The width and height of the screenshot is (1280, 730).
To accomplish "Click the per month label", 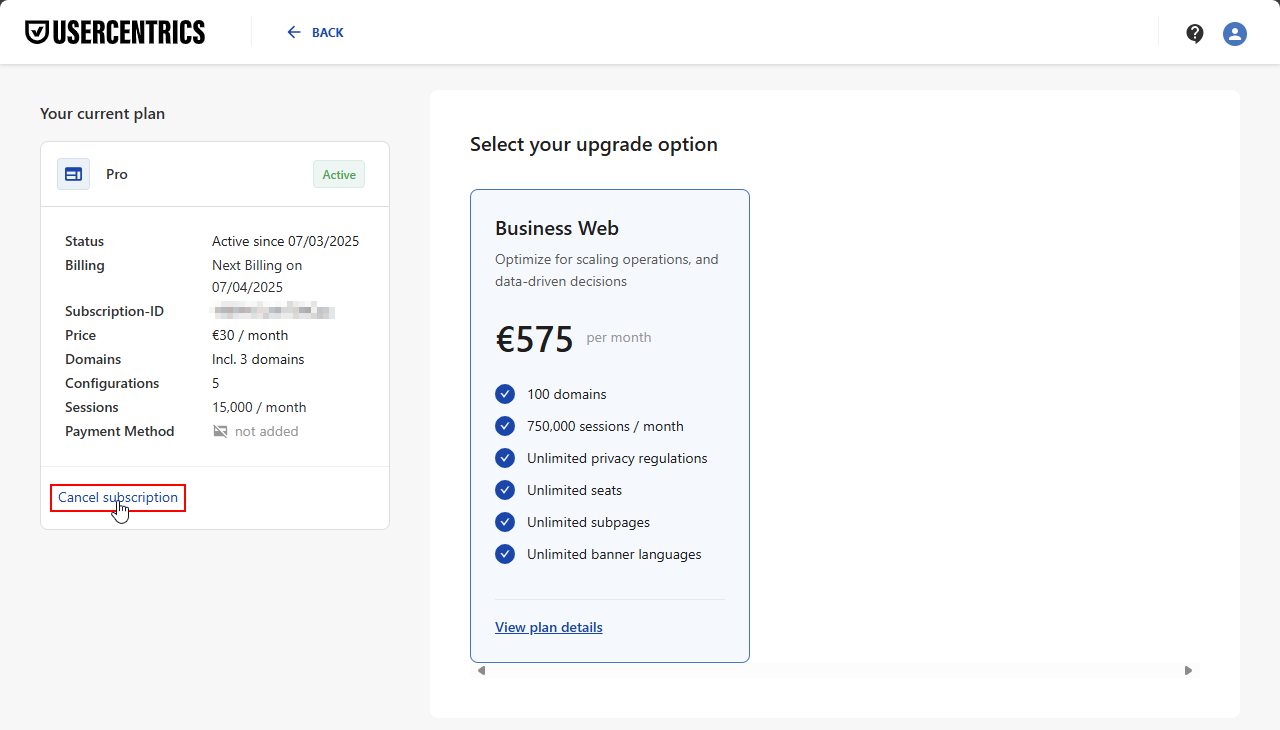I will click(x=619, y=338).
